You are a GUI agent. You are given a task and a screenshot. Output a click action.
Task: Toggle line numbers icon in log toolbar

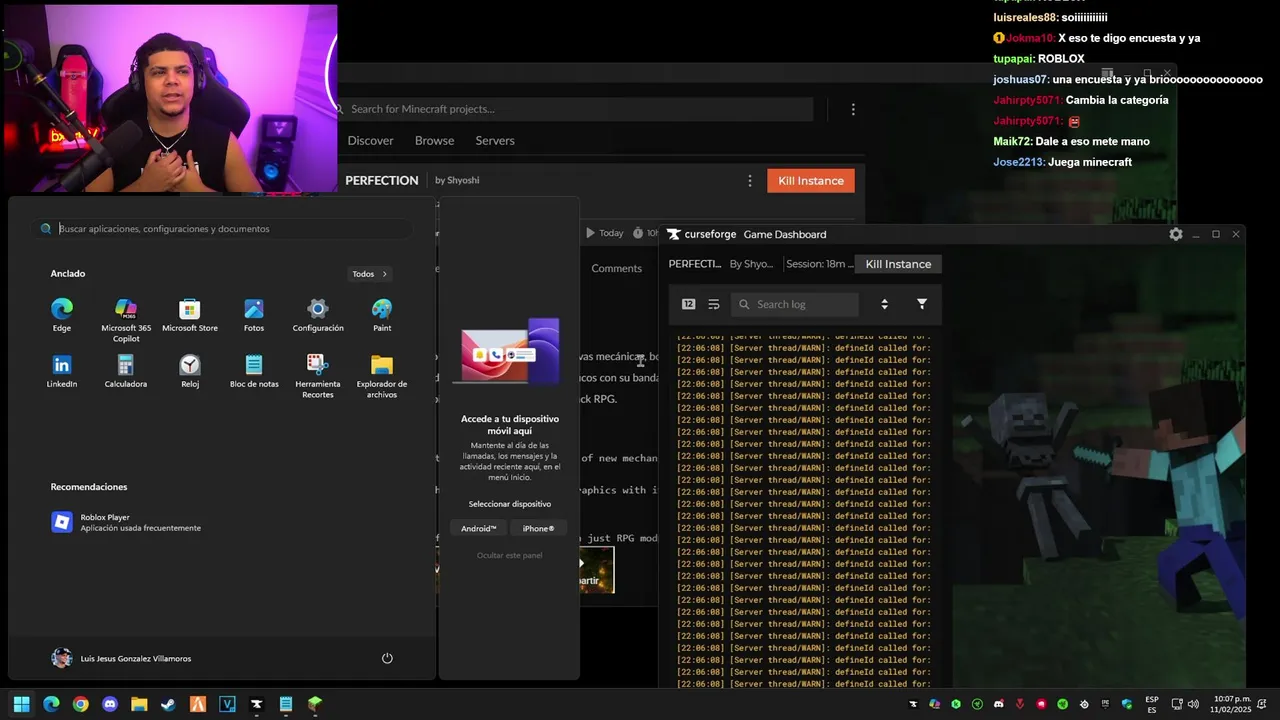pyautogui.click(x=688, y=304)
